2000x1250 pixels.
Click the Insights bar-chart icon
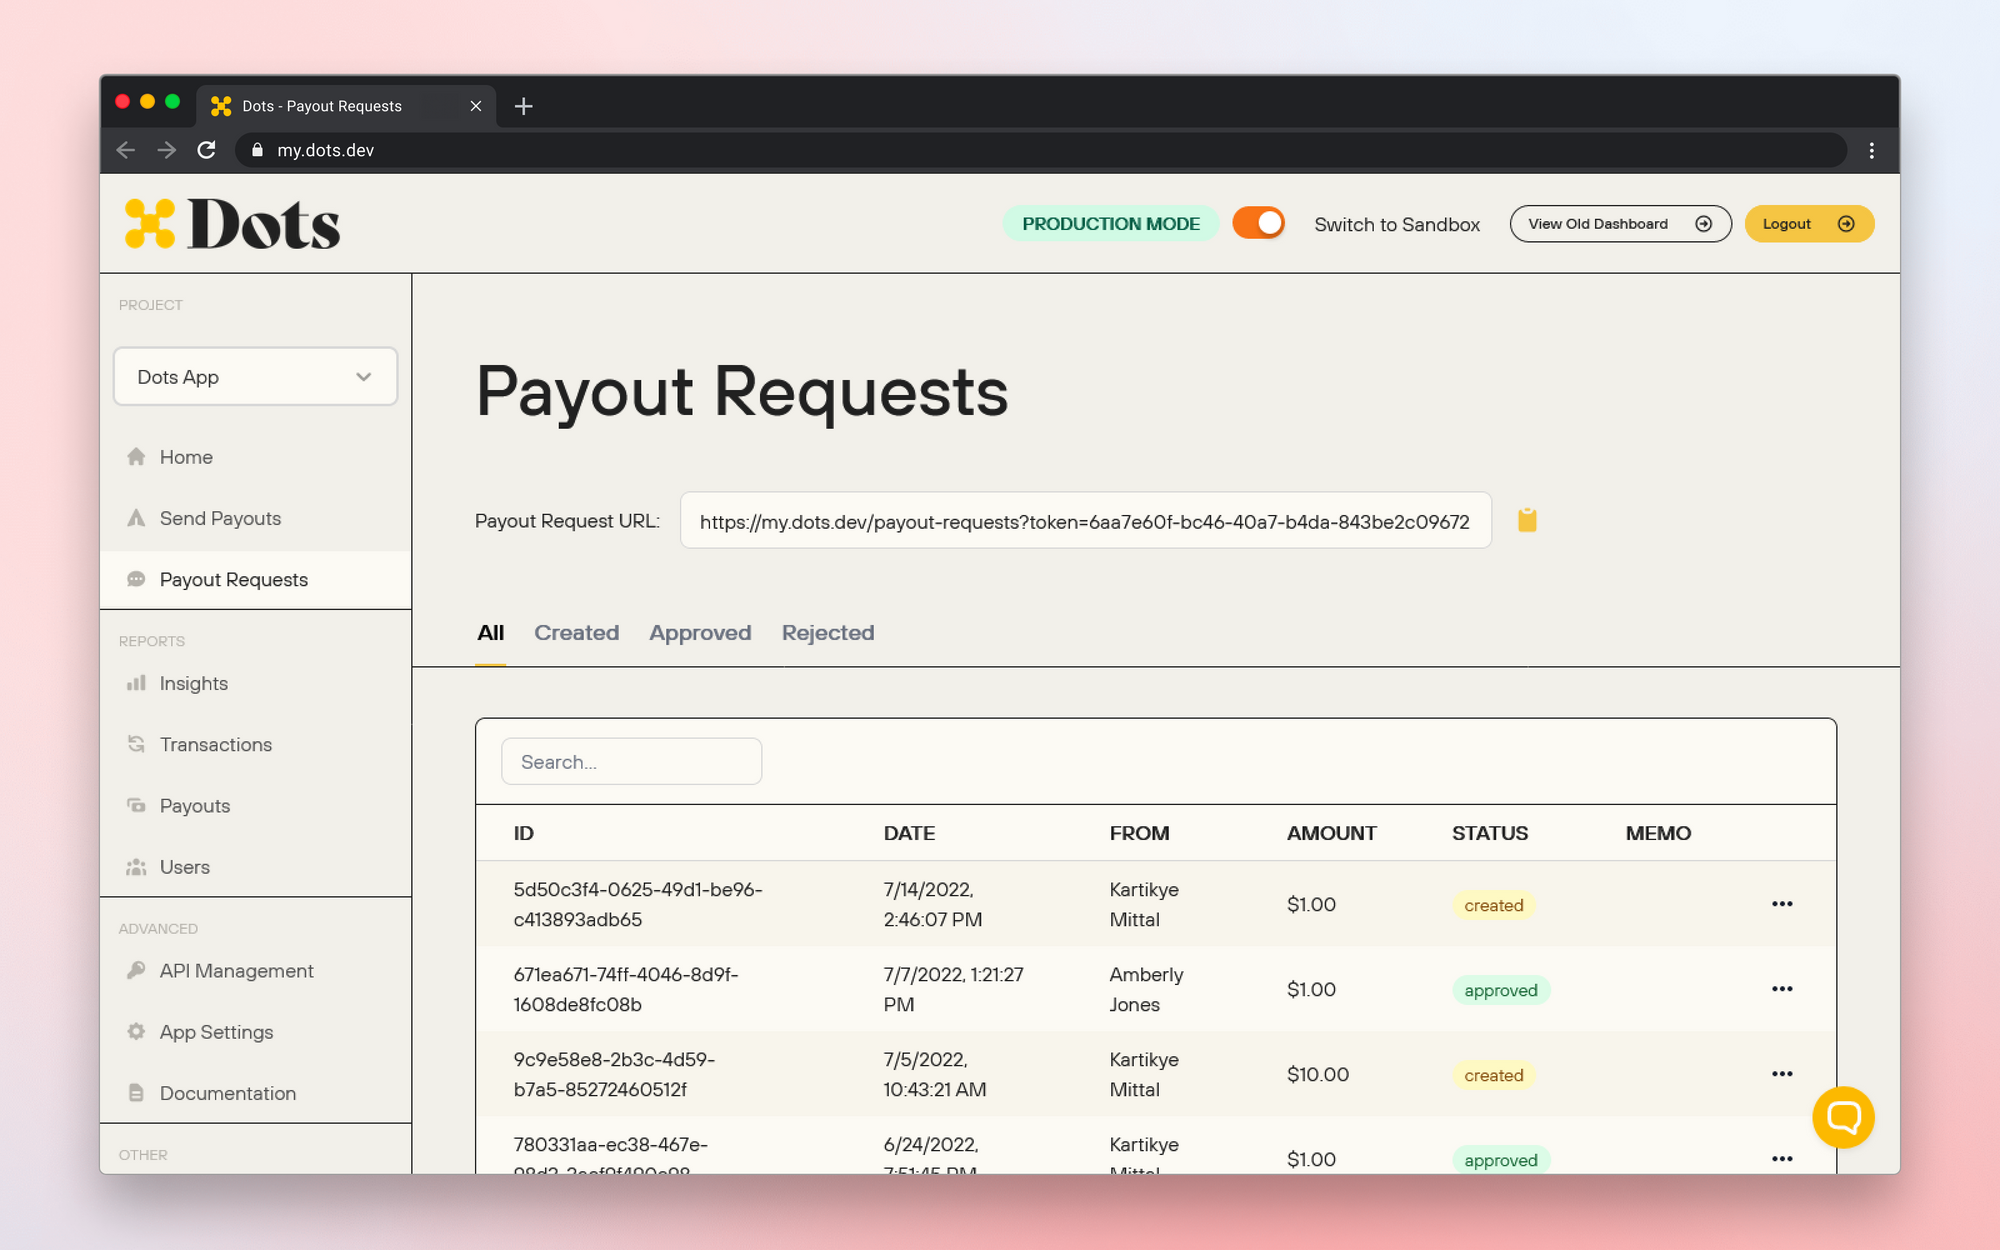(x=137, y=683)
